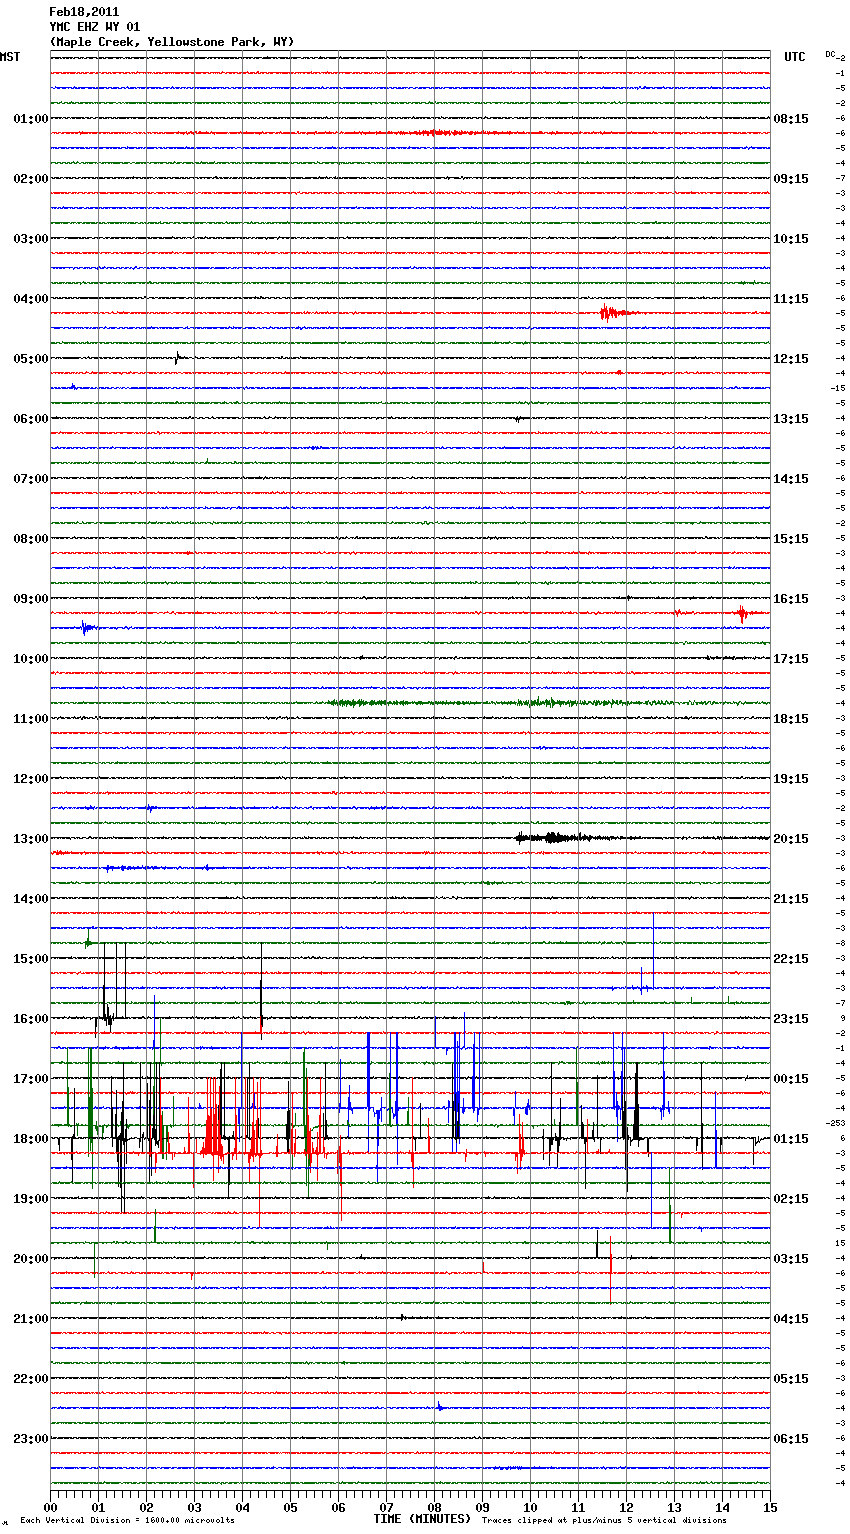850x1534 pixels.
Task: Click the "16:15" UTC time label
Action: point(791,599)
